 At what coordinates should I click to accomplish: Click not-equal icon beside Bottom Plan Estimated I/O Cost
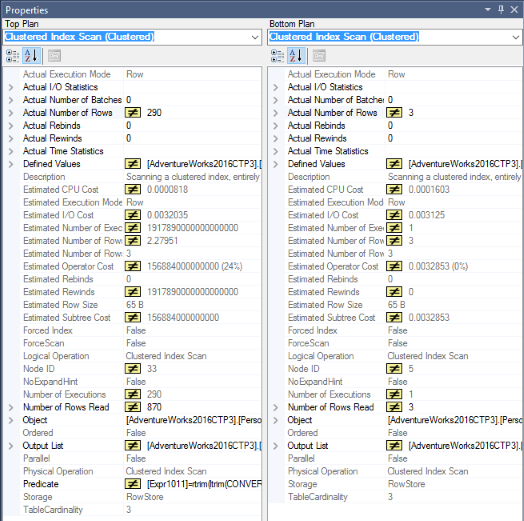(x=394, y=215)
